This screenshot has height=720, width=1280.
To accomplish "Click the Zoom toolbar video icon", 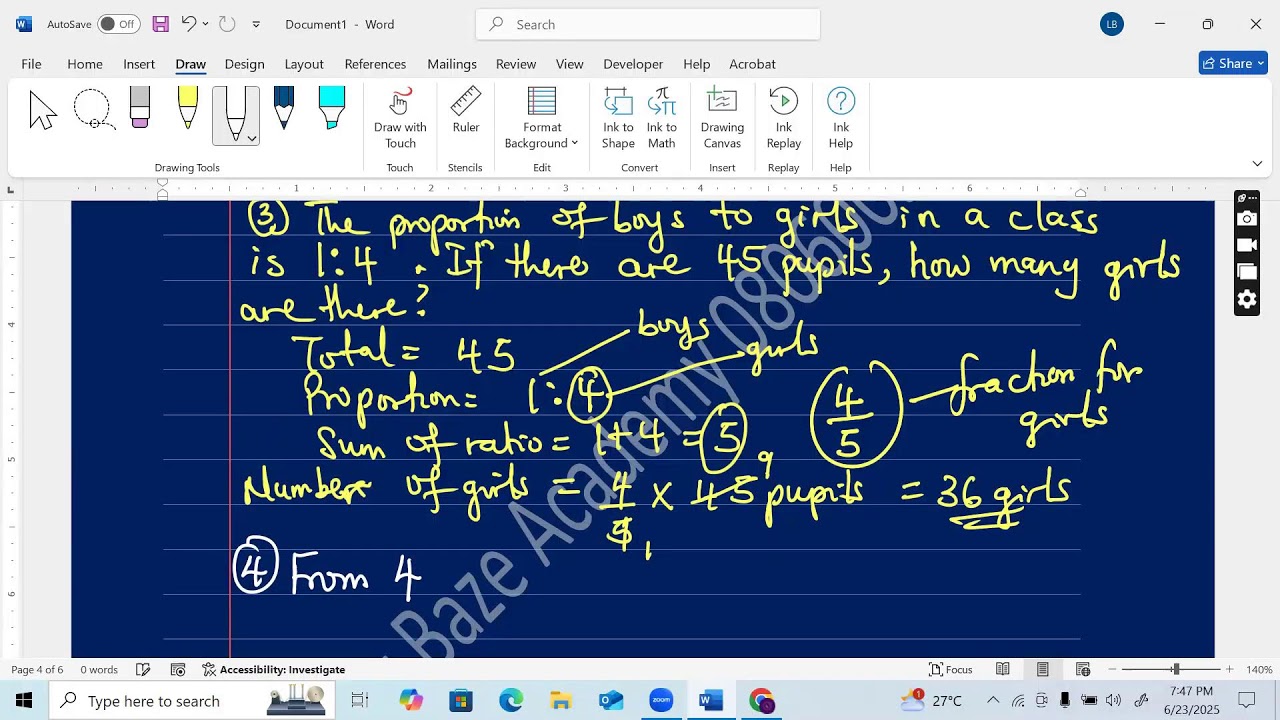I will (x=1246, y=245).
